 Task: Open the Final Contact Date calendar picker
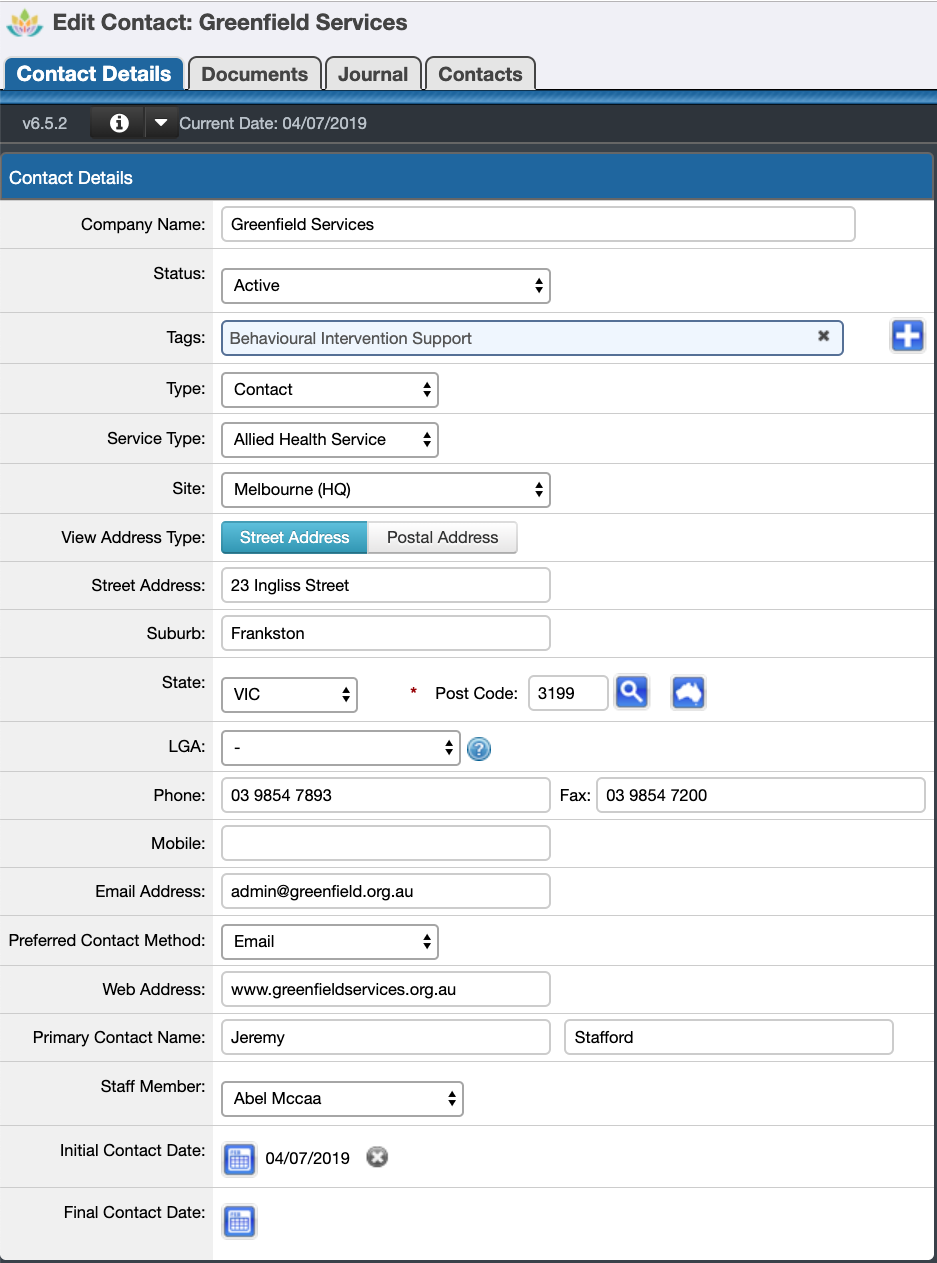coord(239,1221)
